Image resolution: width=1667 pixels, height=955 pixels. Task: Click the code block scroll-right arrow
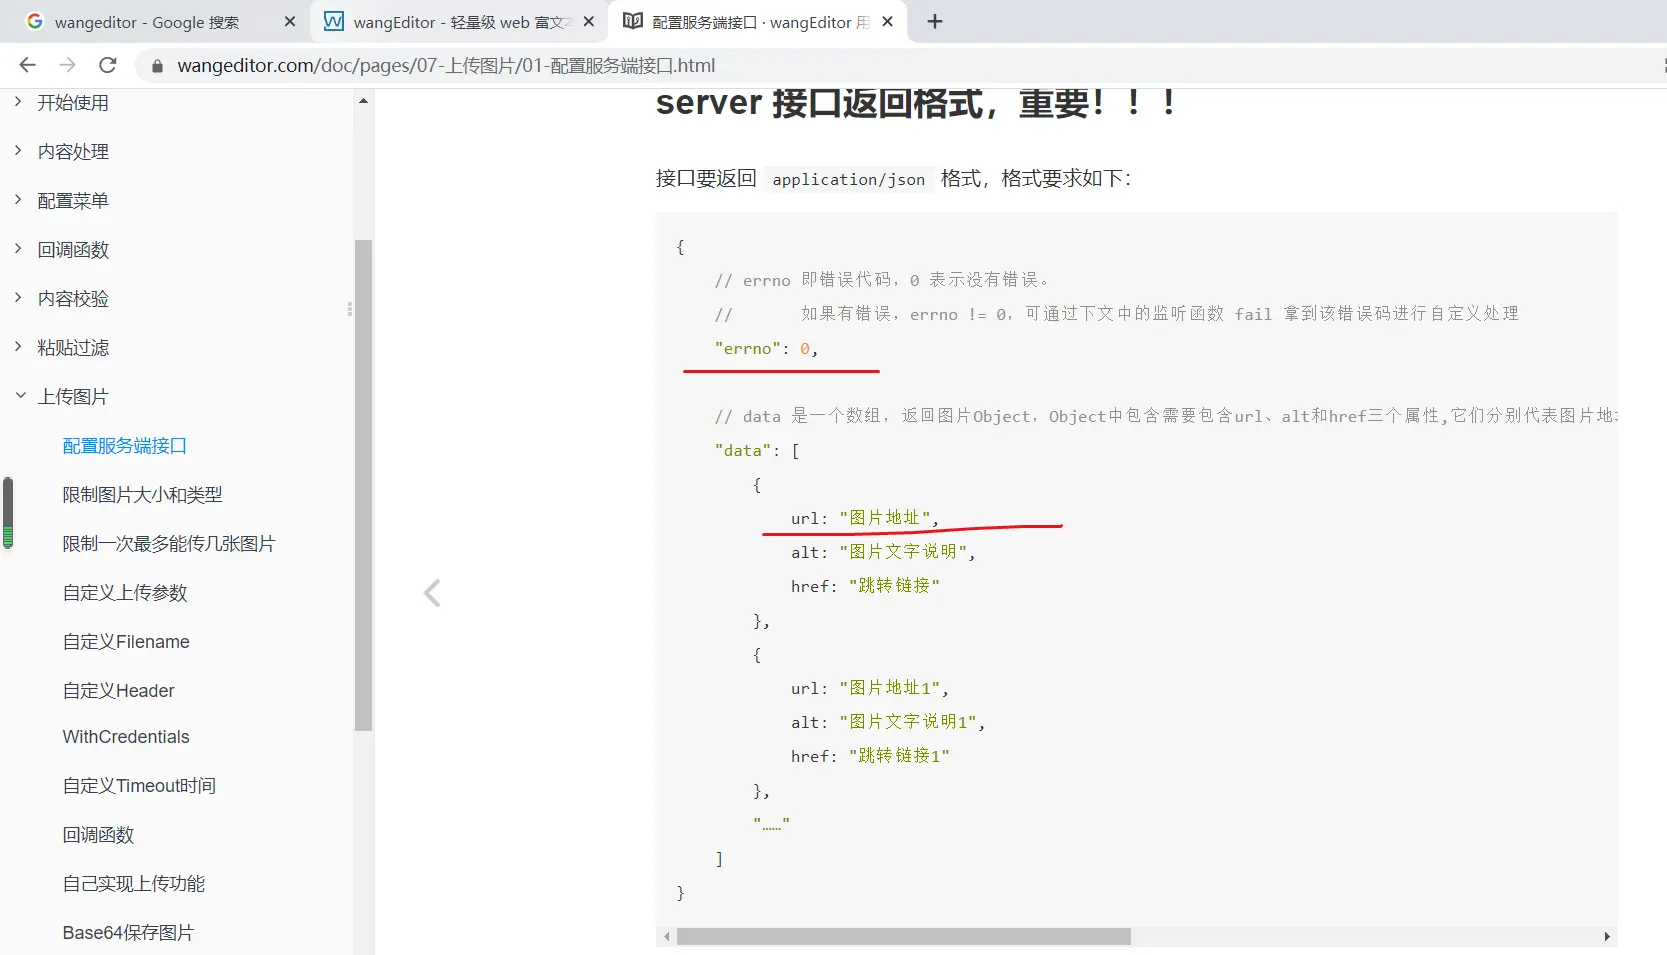point(1607,937)
